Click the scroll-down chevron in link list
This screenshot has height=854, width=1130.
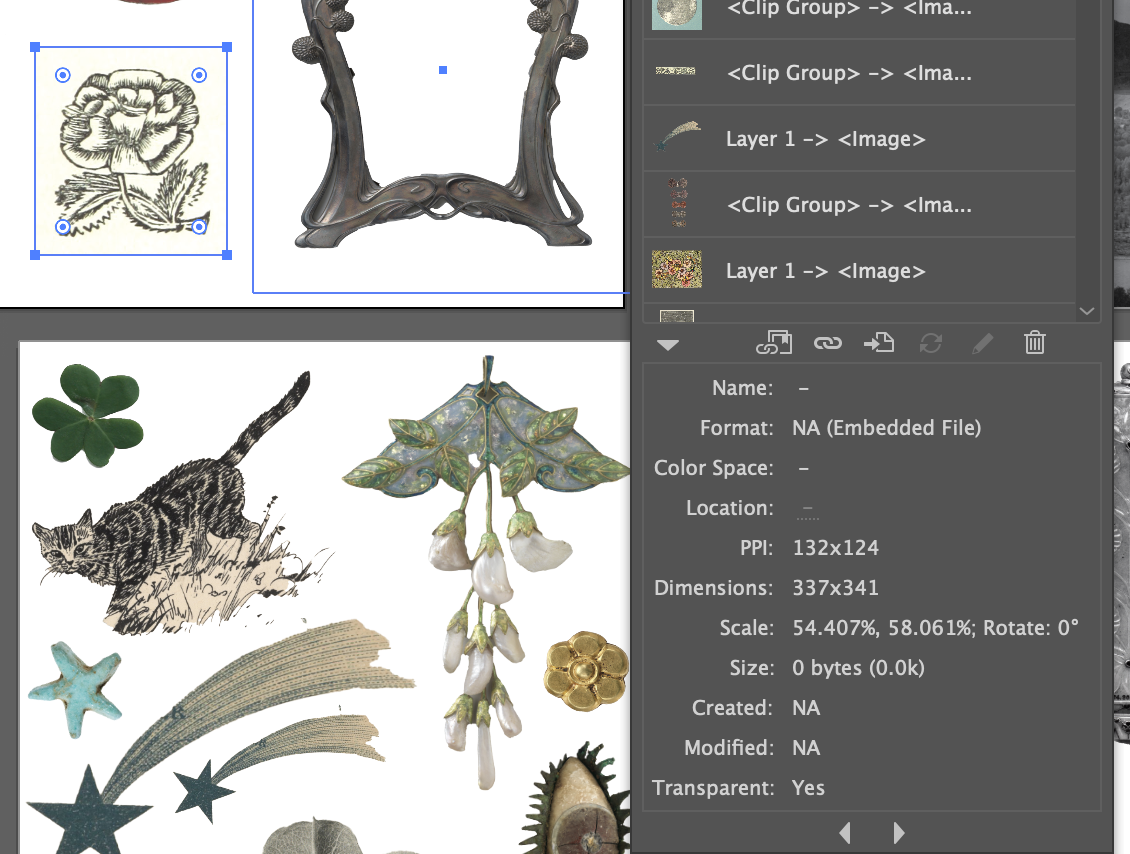tap(1086, 311)
